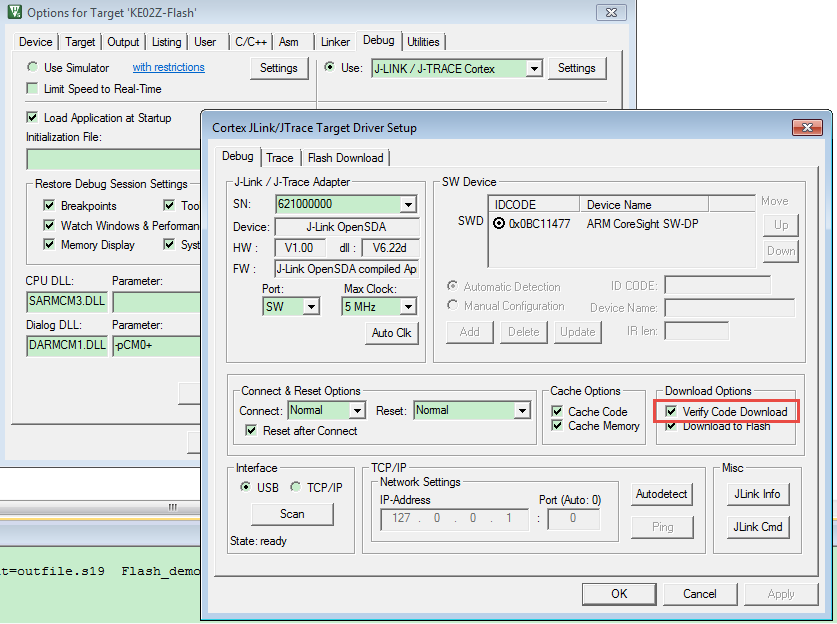Disable Cache Code option
Screen dimensions: 837x624
pyautogui.click(x=557, y=412)
